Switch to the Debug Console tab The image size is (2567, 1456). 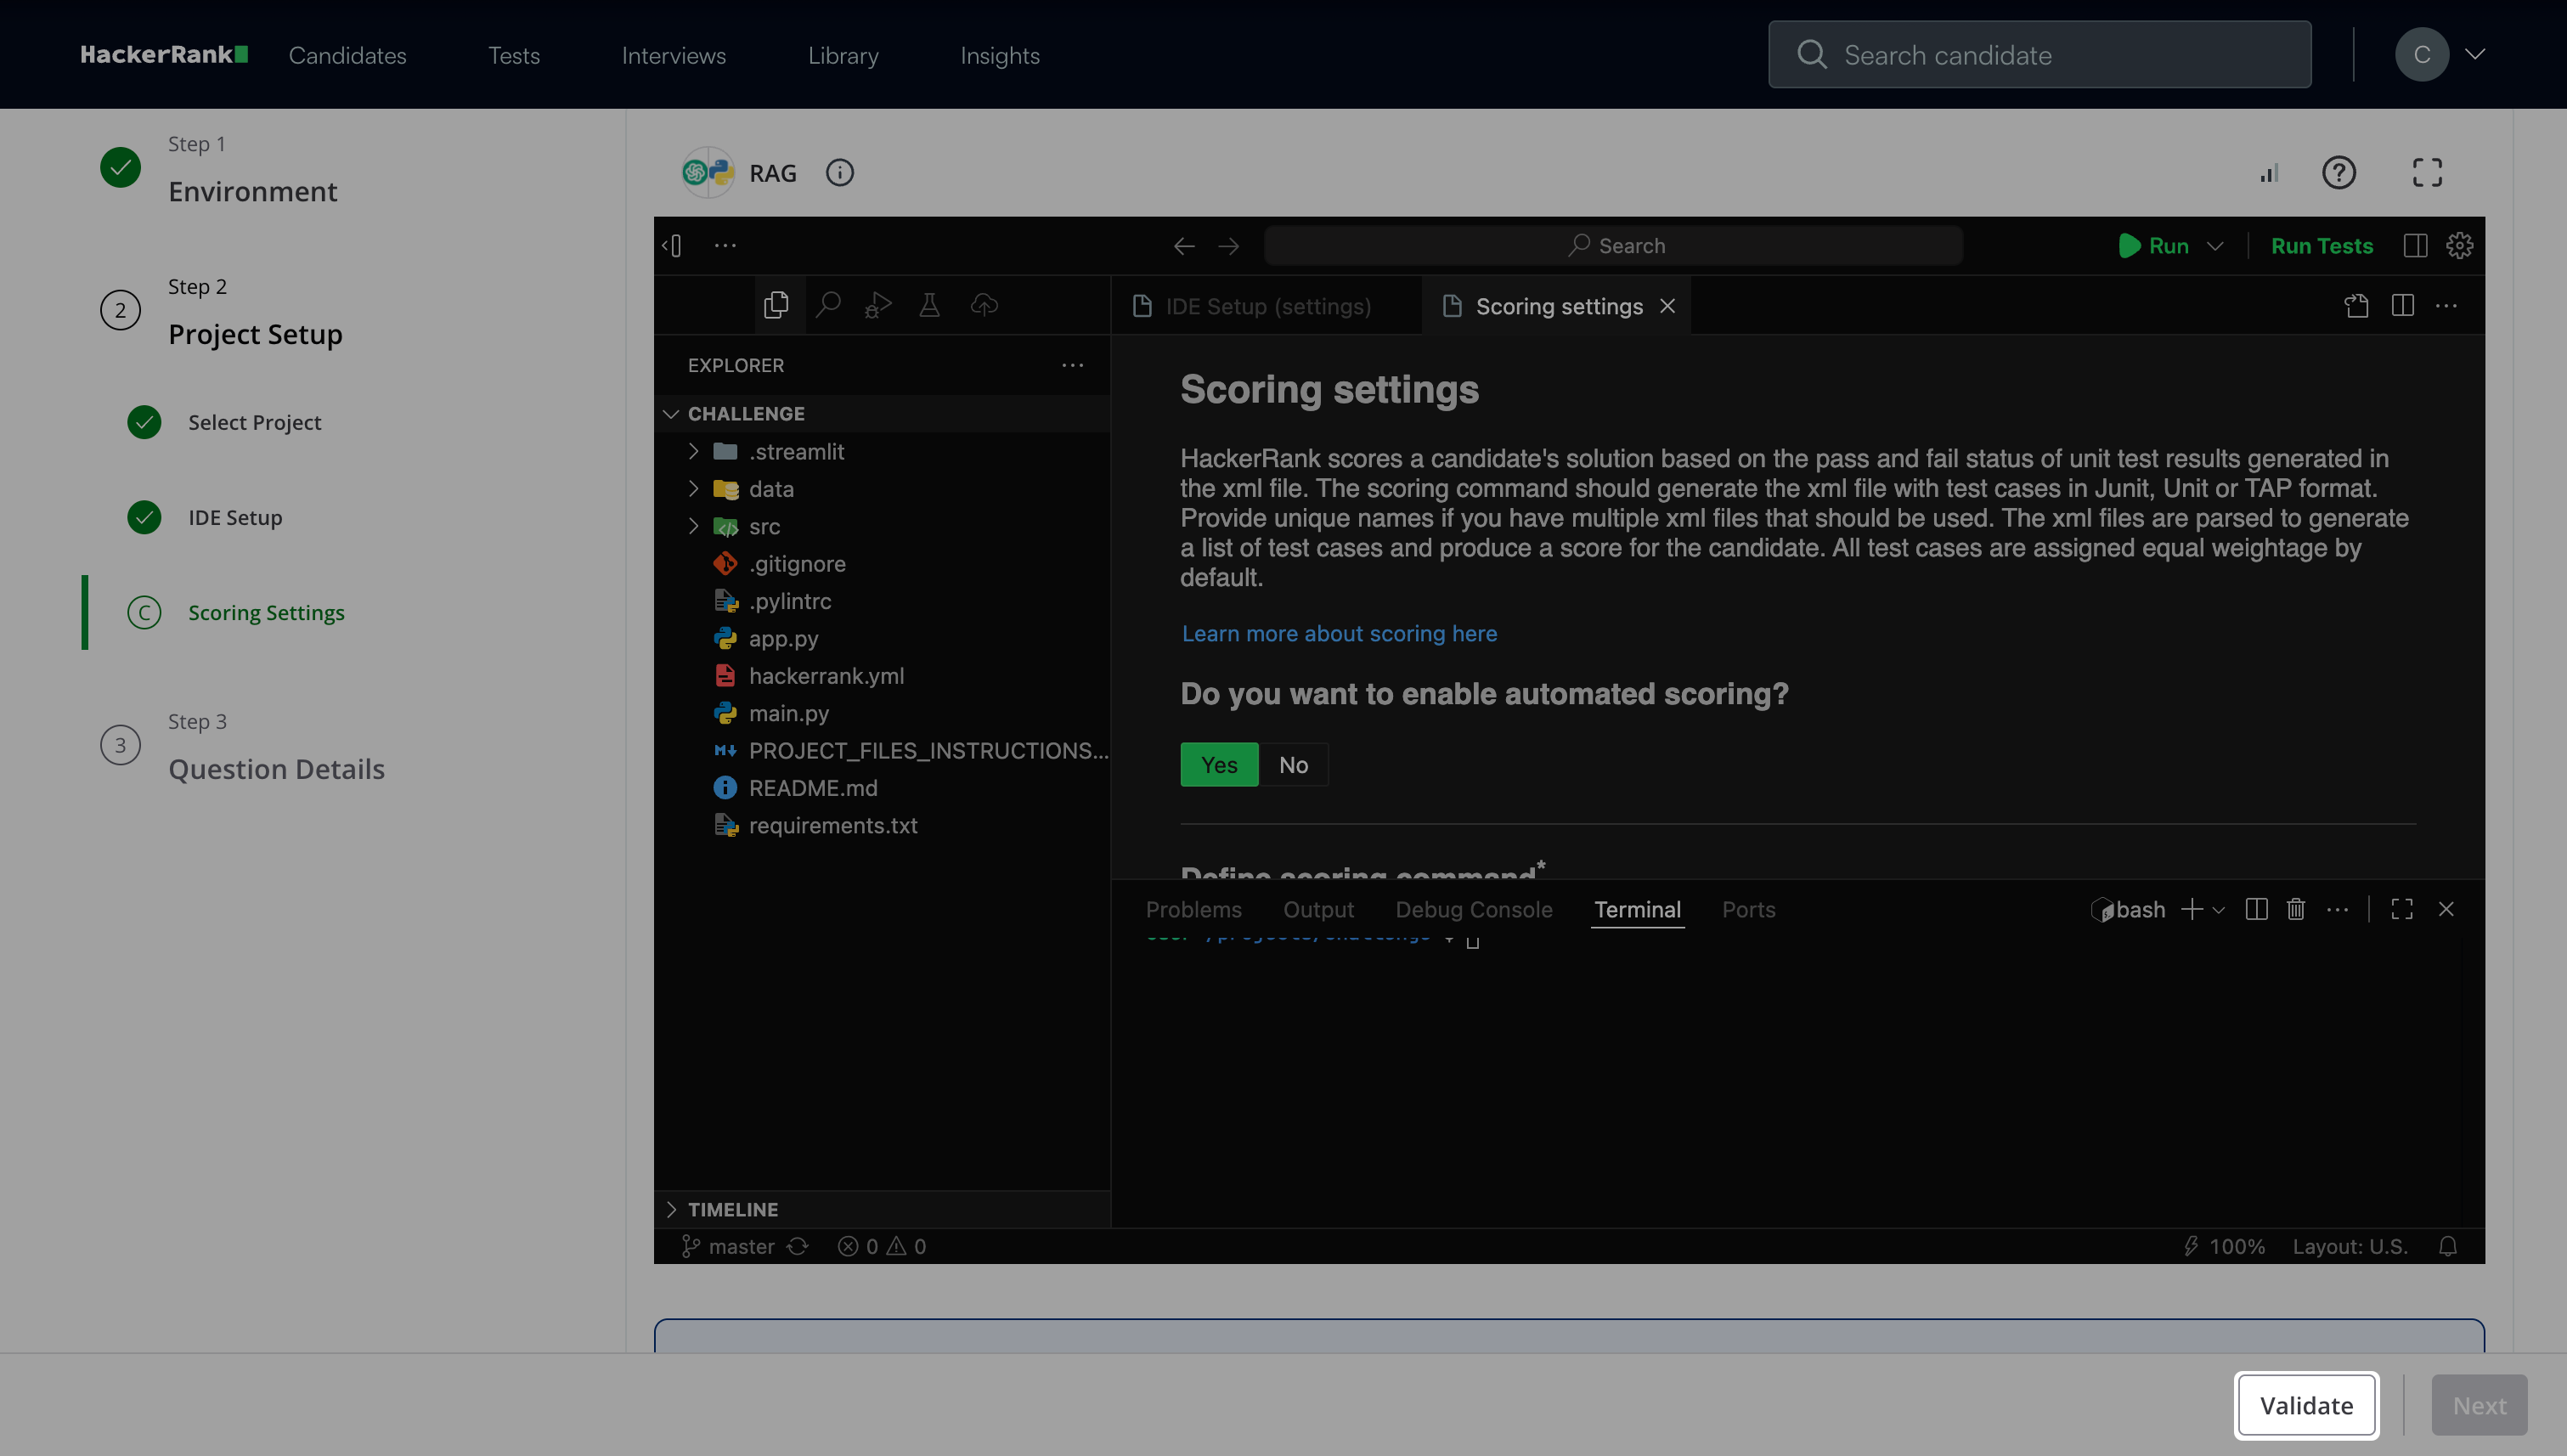pos(1474,910)
